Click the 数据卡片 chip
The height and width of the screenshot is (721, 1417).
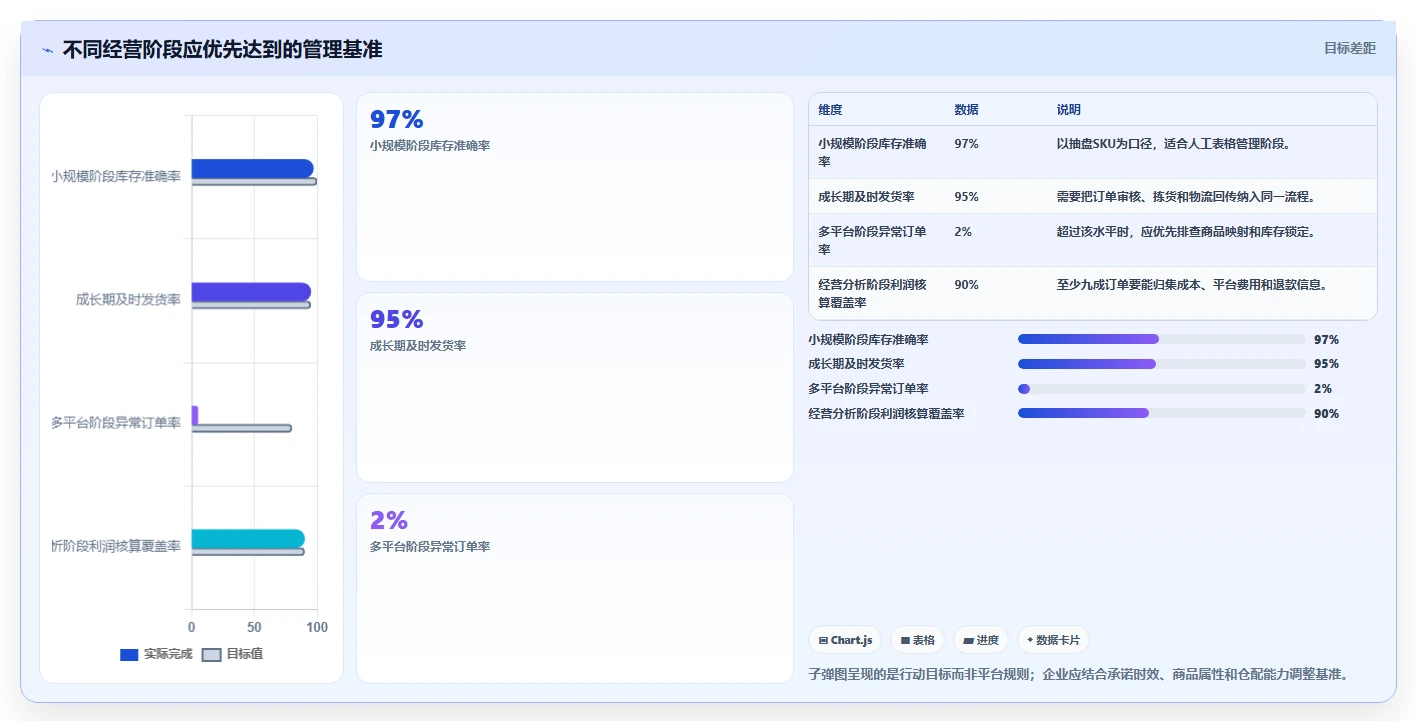coord(1053,640)
